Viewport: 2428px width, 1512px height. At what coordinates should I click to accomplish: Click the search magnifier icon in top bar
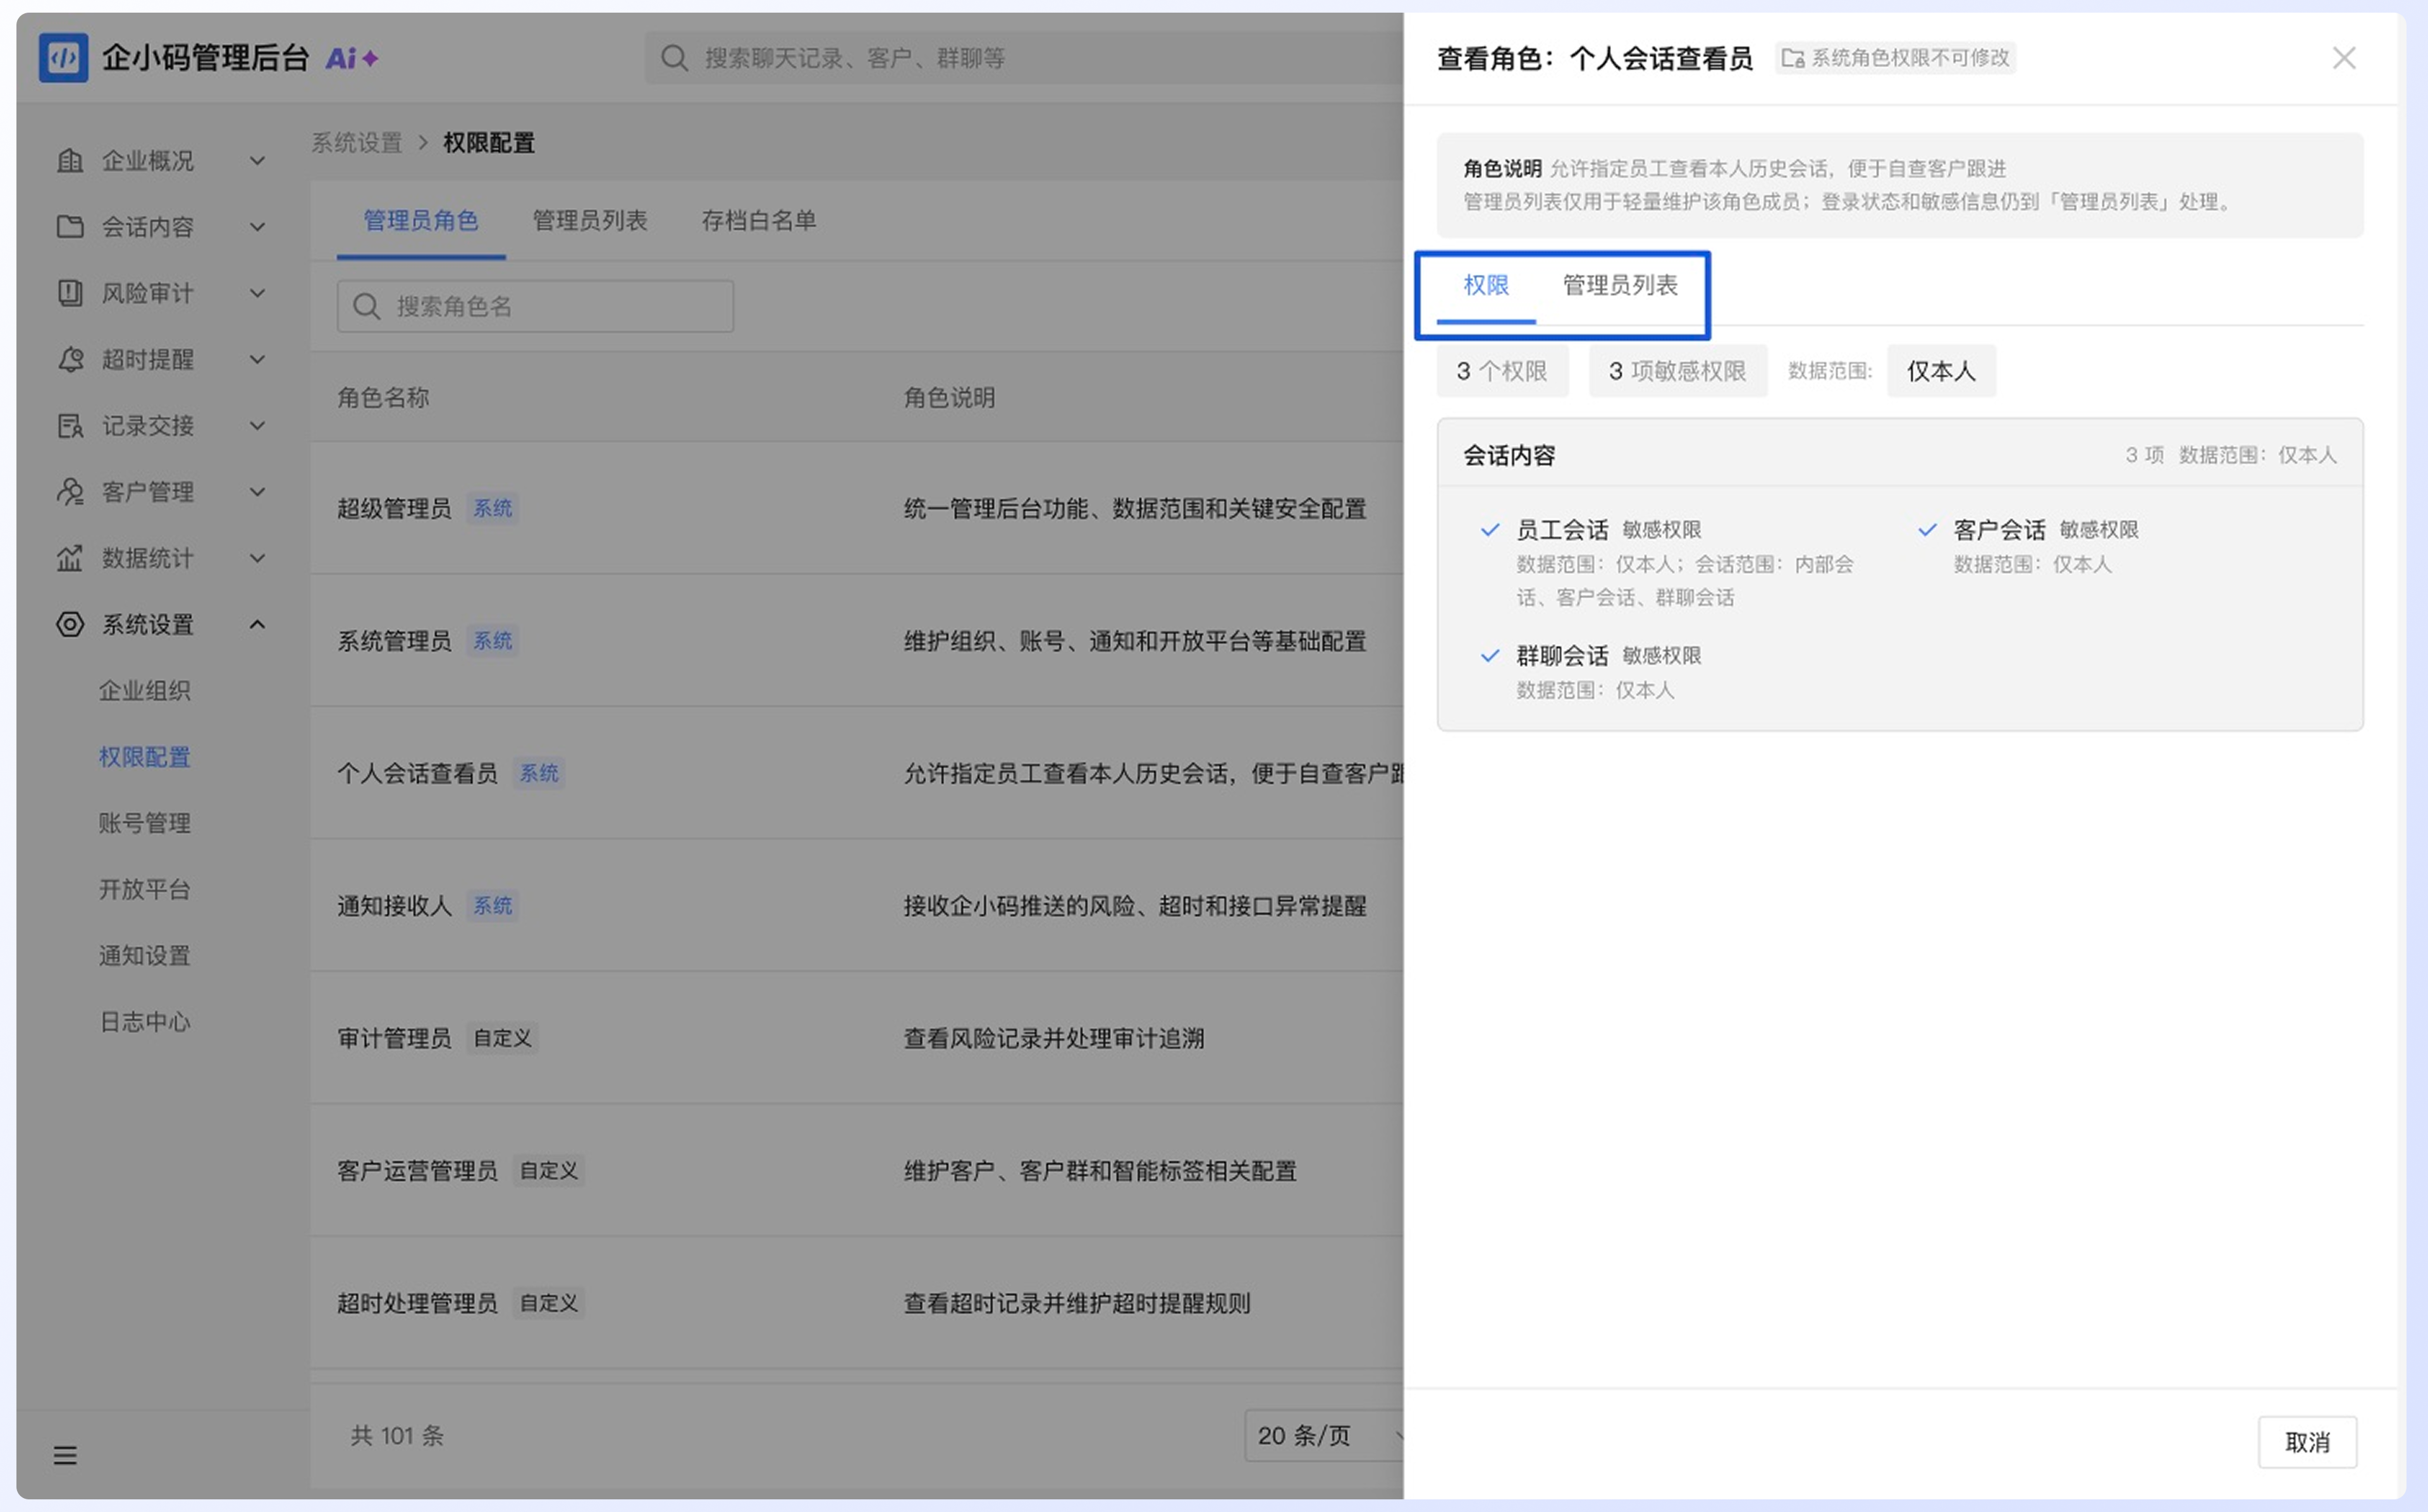coord(675,58)
